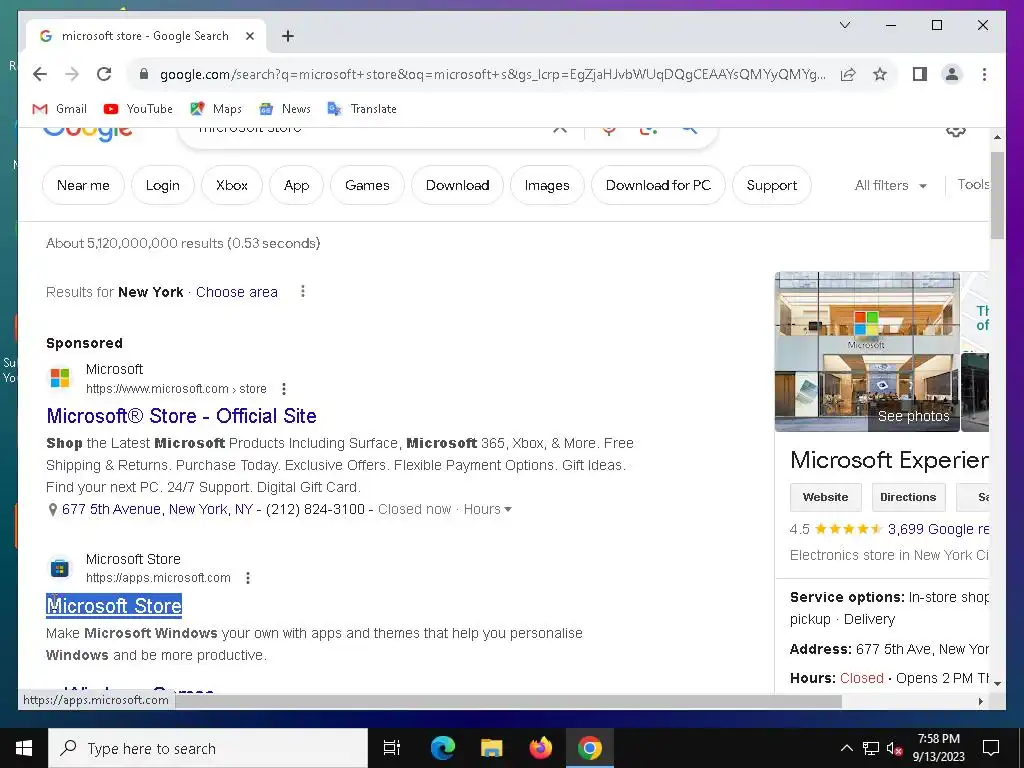The image size is (1024, 768).
Task: Share this page via the share icon
Action: 848,74
